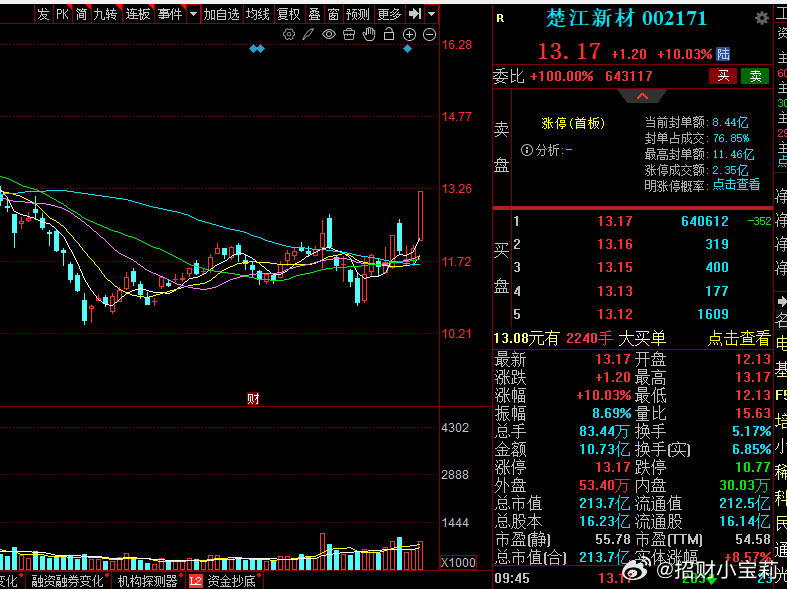The image size is (787, 589).
Task: Click the last red limit-up candlestick
Action: tap(421, 216)
